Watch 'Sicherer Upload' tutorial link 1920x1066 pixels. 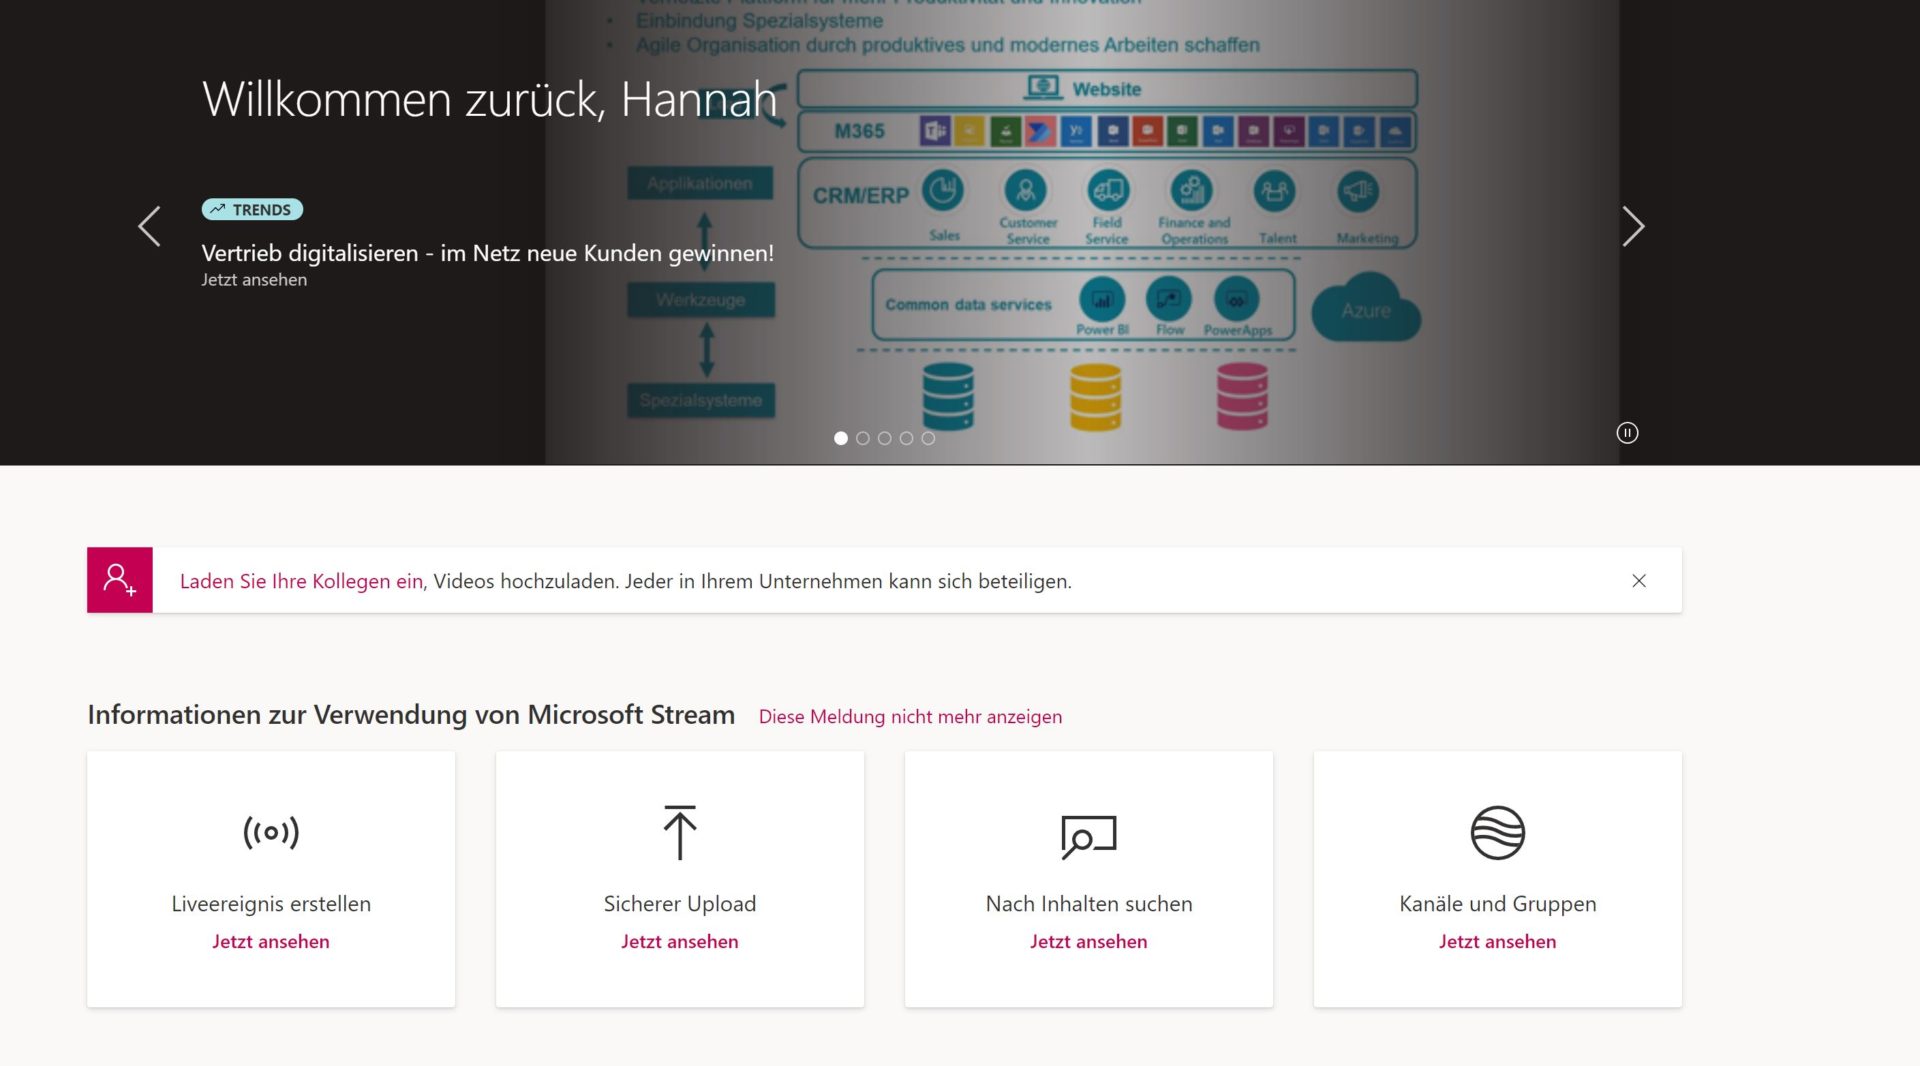[x=680, y=941]
